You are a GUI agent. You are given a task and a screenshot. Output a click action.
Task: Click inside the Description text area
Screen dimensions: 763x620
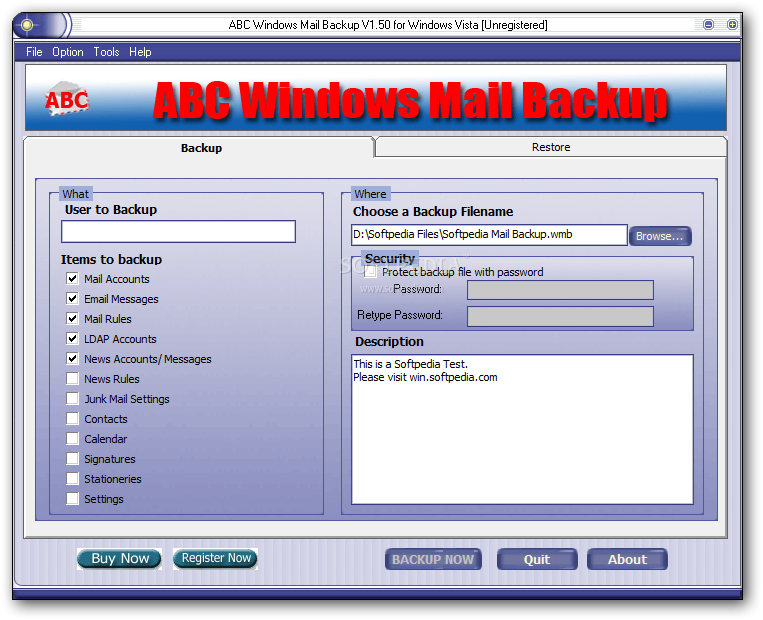coord(522,429)
